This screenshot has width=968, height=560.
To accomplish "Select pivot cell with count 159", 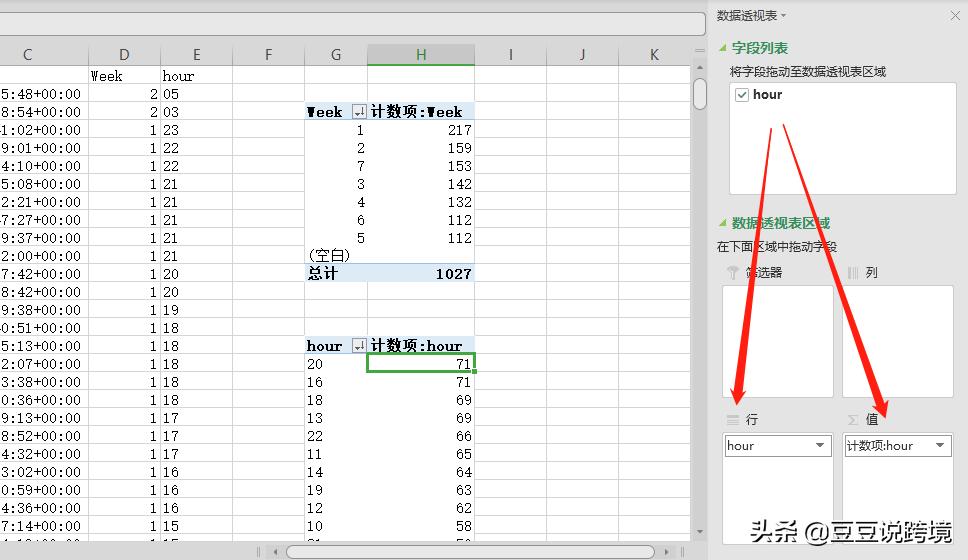I will [x=421, y=148].
